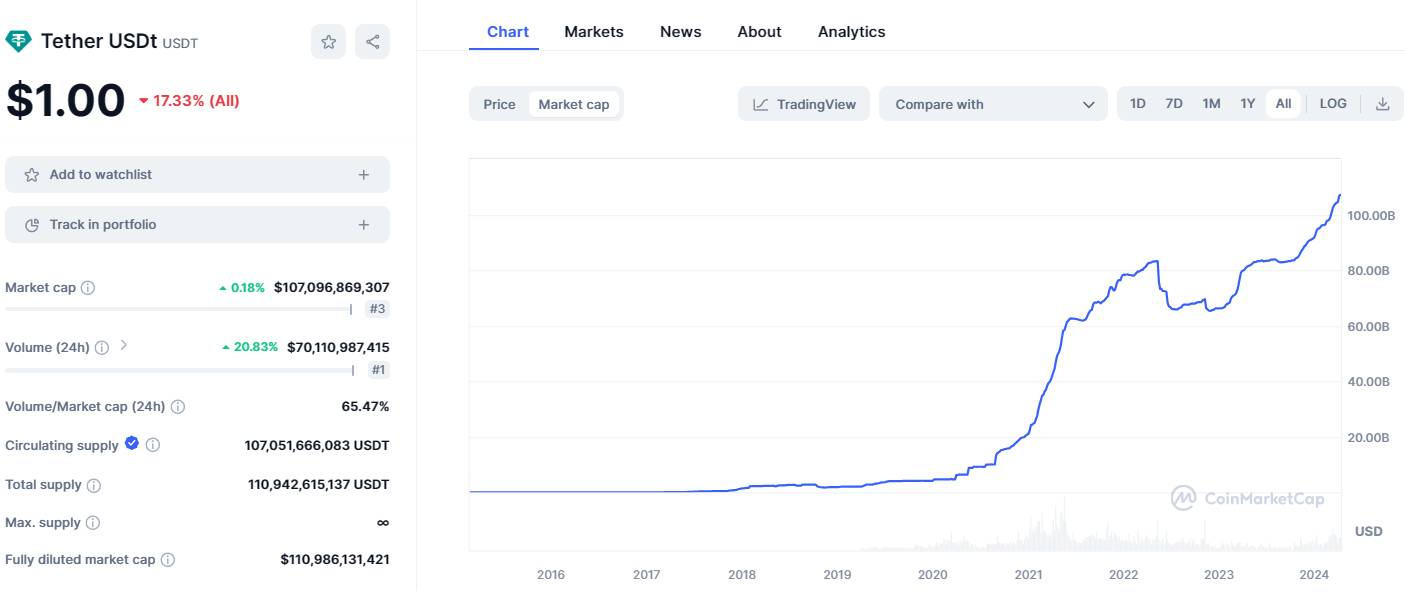The height and width of the screenshot is (591, 1405).
Task: Click info icon next to Circulating supply
Action: 153,445
